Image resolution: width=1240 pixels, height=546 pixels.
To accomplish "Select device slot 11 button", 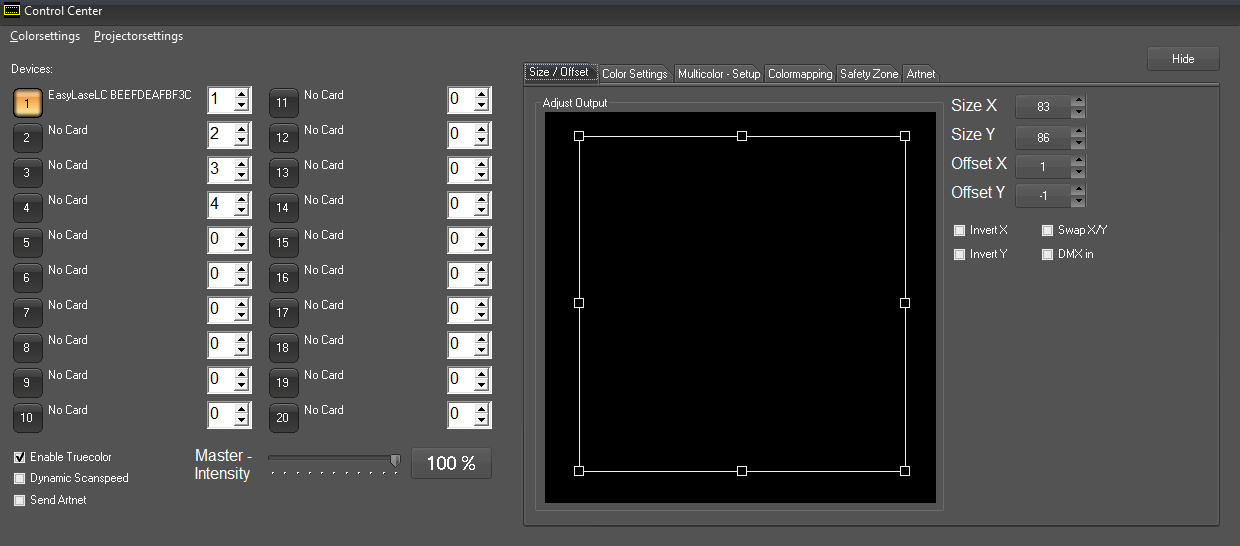I will tap(283, 102).
